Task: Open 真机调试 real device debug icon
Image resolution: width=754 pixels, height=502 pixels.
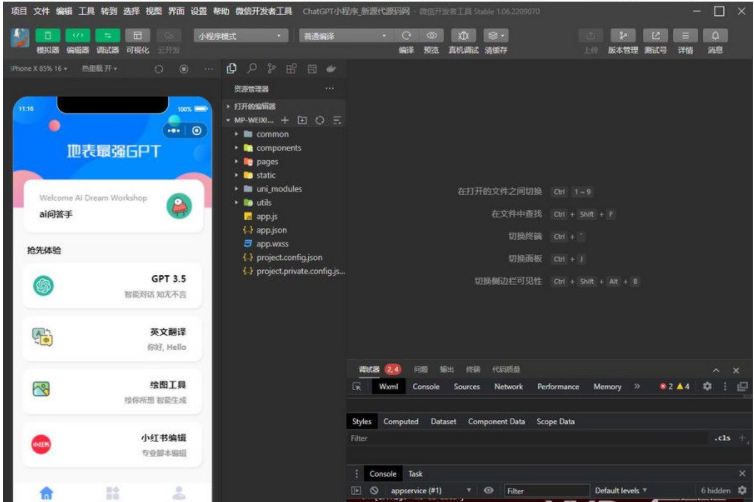Action: pos(463,35)
